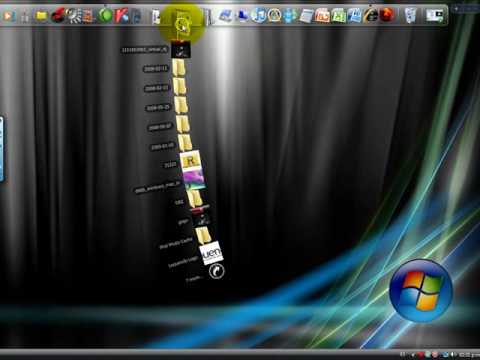The height and width of the screenshot is (360, 480).
Task: Click the circular arrow icon at stack bottom
Action: [x=217, y=271]
